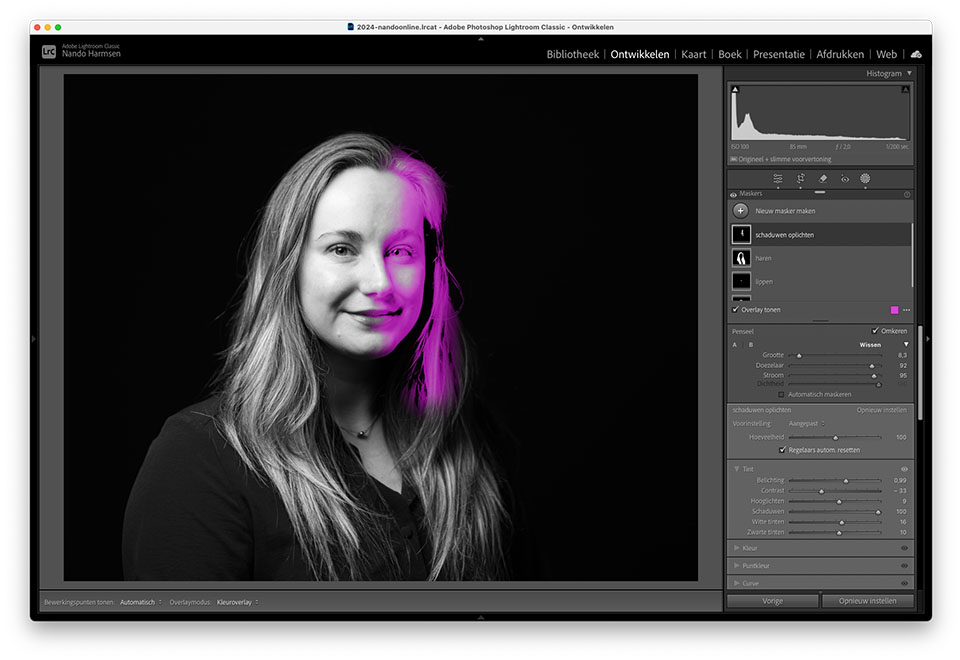The height and width of the screenshot is (660, 960).
Task: Show the filmstrip via bottom edge arrow
Action: click(x=481, y=617)
